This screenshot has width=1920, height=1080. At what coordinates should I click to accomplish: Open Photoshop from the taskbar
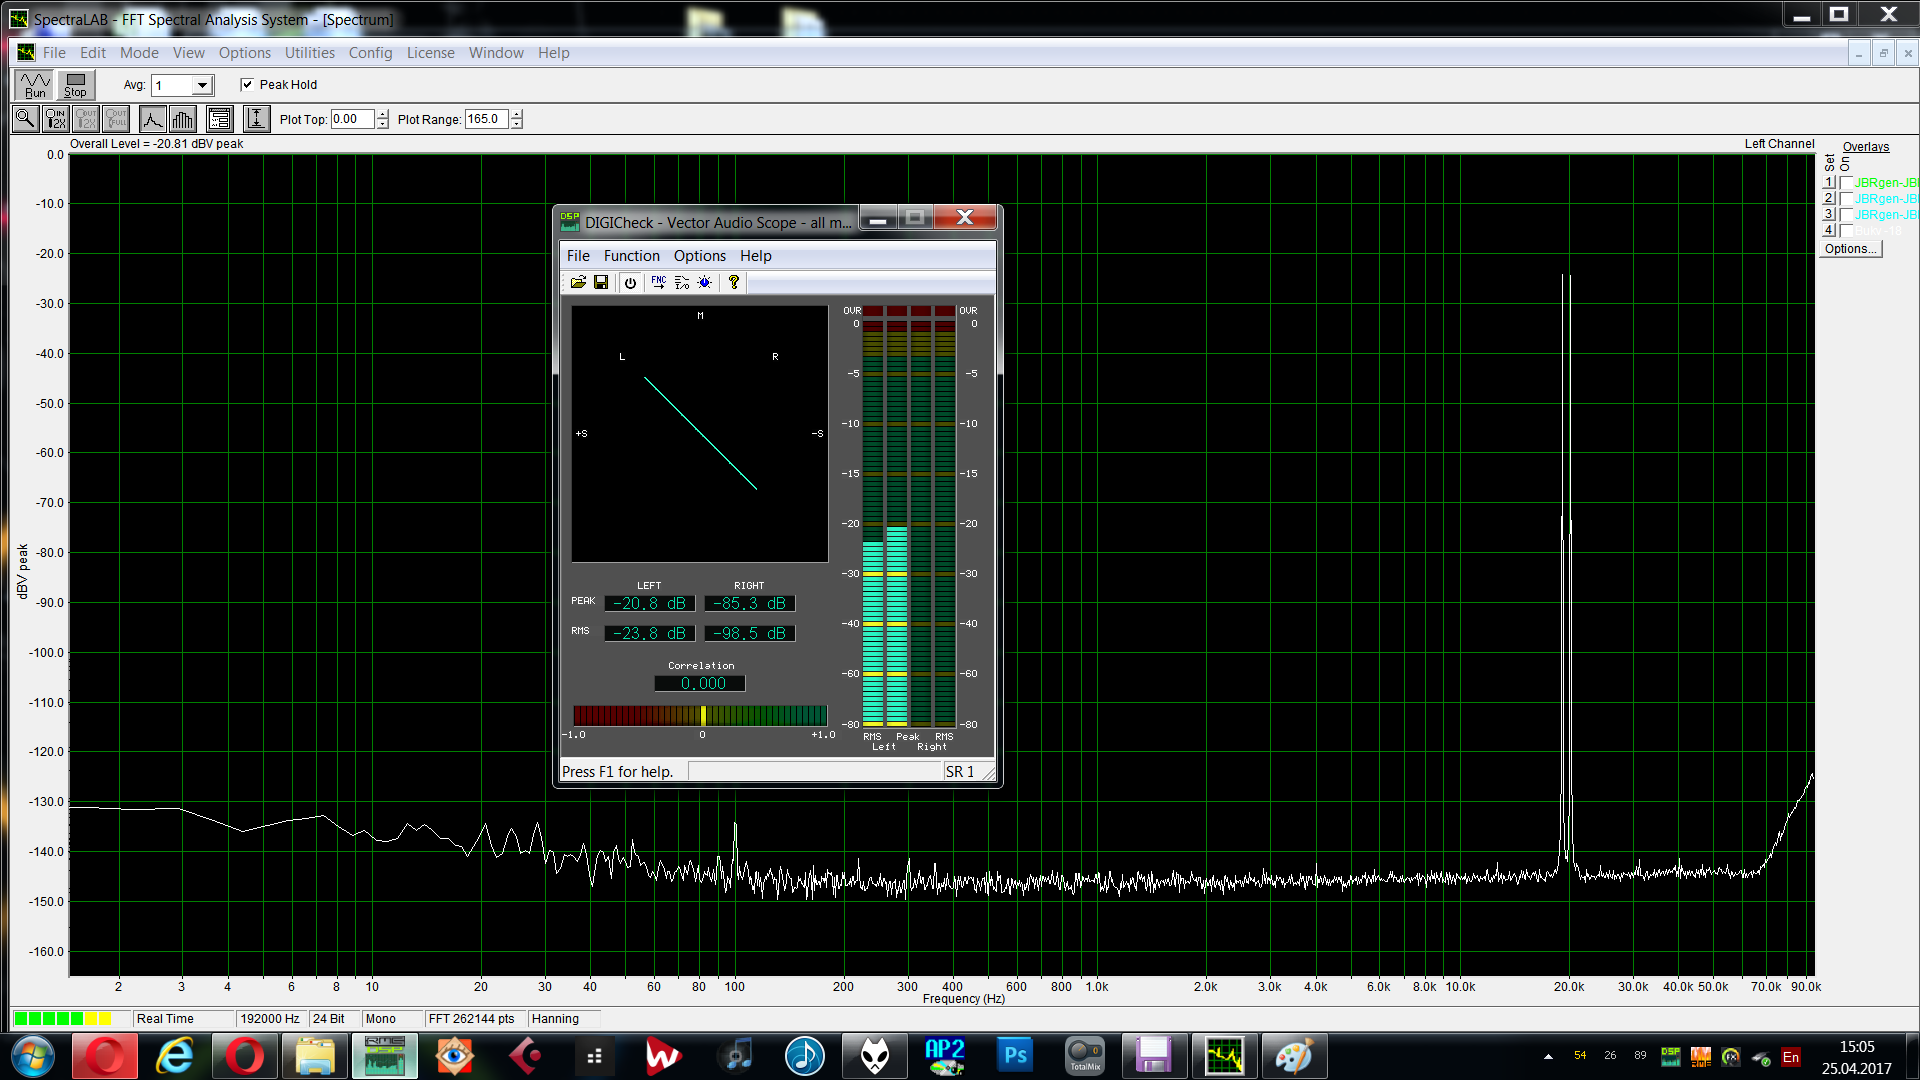coord(1015,1056)
